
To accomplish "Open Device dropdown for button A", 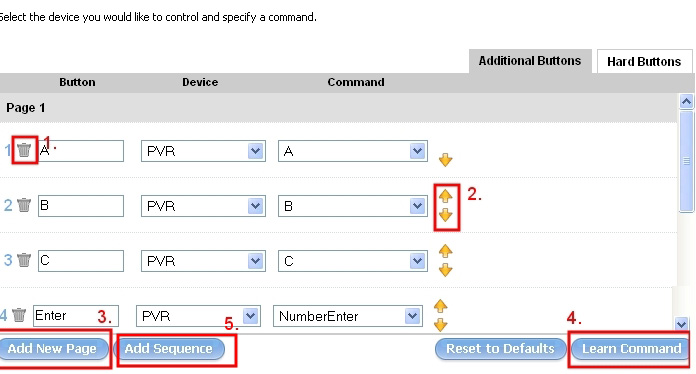I will pyautogui.click(x=255, y=151).
